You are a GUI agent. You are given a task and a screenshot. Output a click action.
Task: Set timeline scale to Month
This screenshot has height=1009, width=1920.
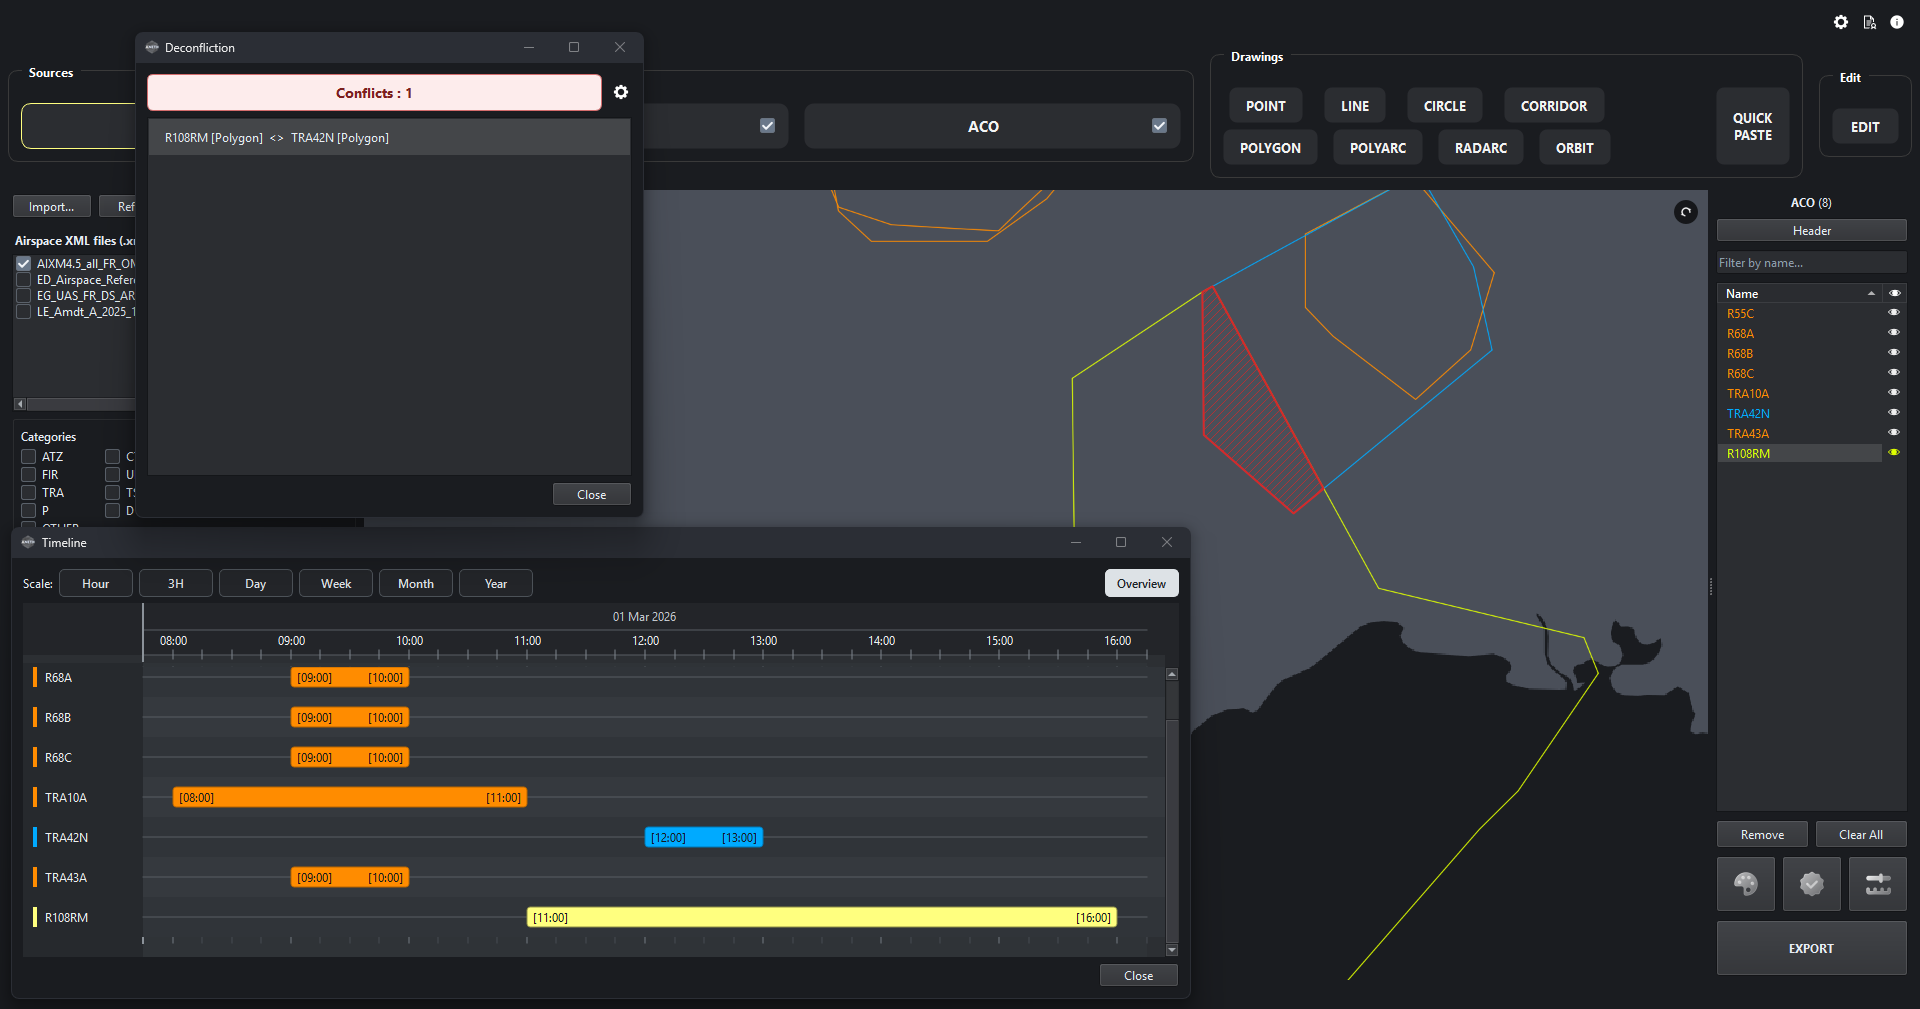point(416,584)
